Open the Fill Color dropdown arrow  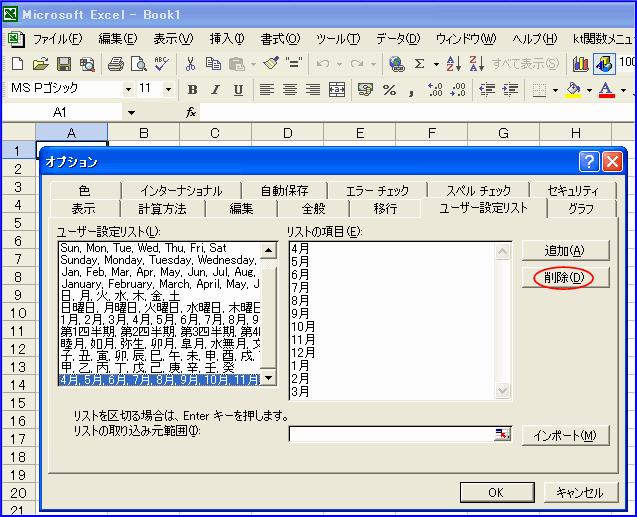coord(589,90)
